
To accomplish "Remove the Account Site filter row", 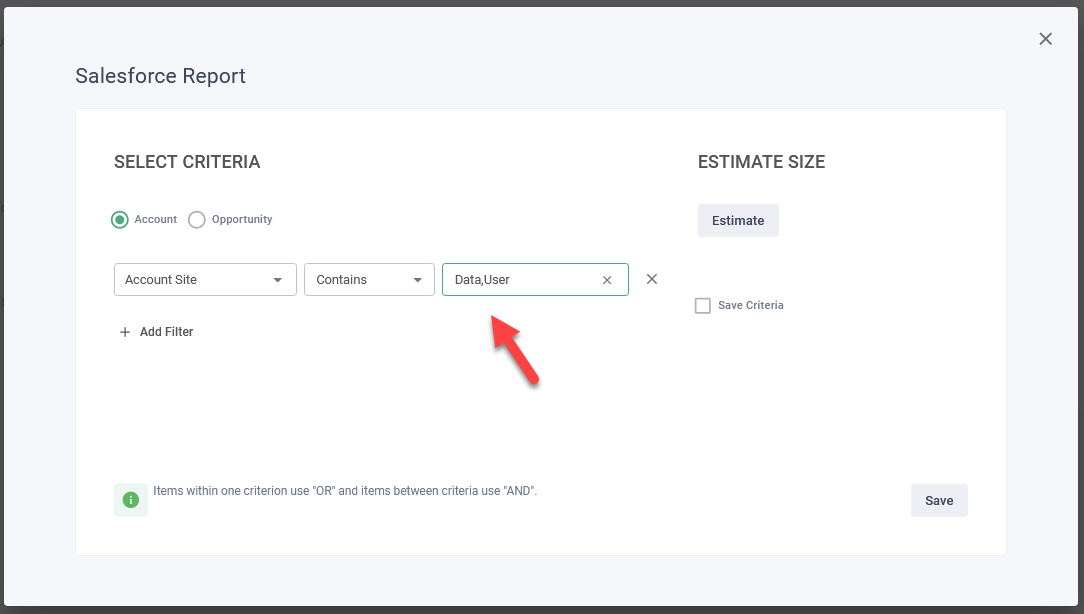I will [652, 279].
